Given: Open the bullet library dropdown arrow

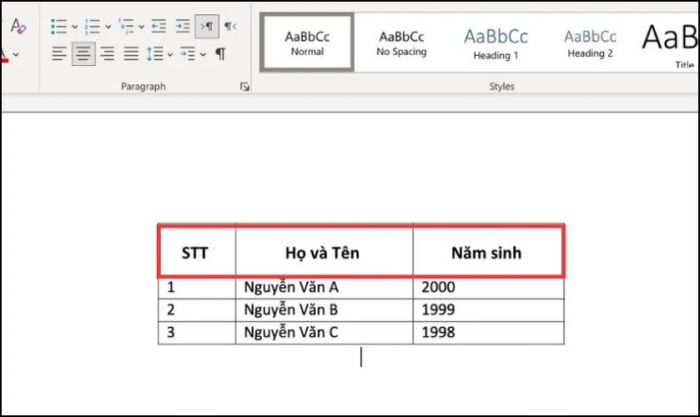Looking at the screenshot, I should (75, 27).
